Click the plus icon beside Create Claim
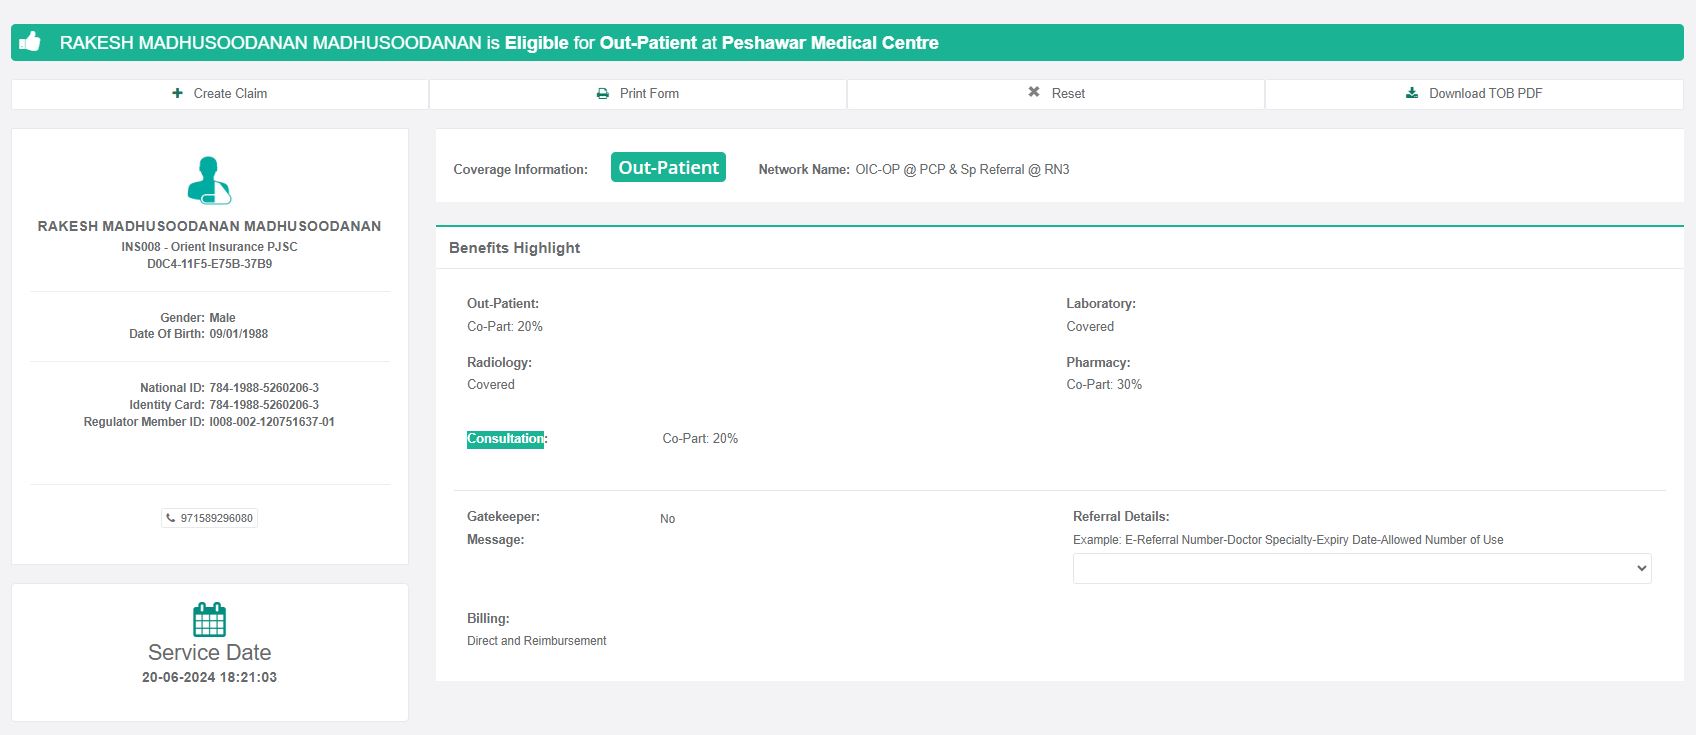 177,93
